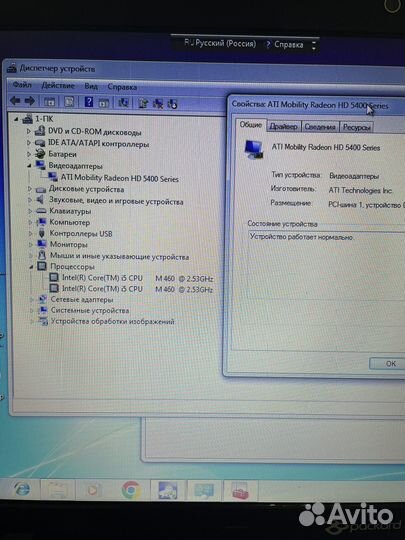Select the Компьютер tree item
Viewport: 405px width, 540px height.
70,222
